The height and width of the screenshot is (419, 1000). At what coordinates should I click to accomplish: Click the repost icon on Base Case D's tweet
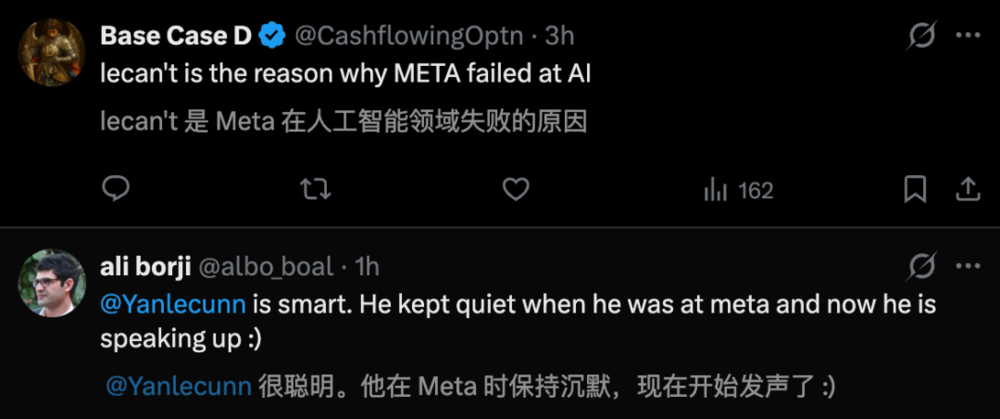315,189
